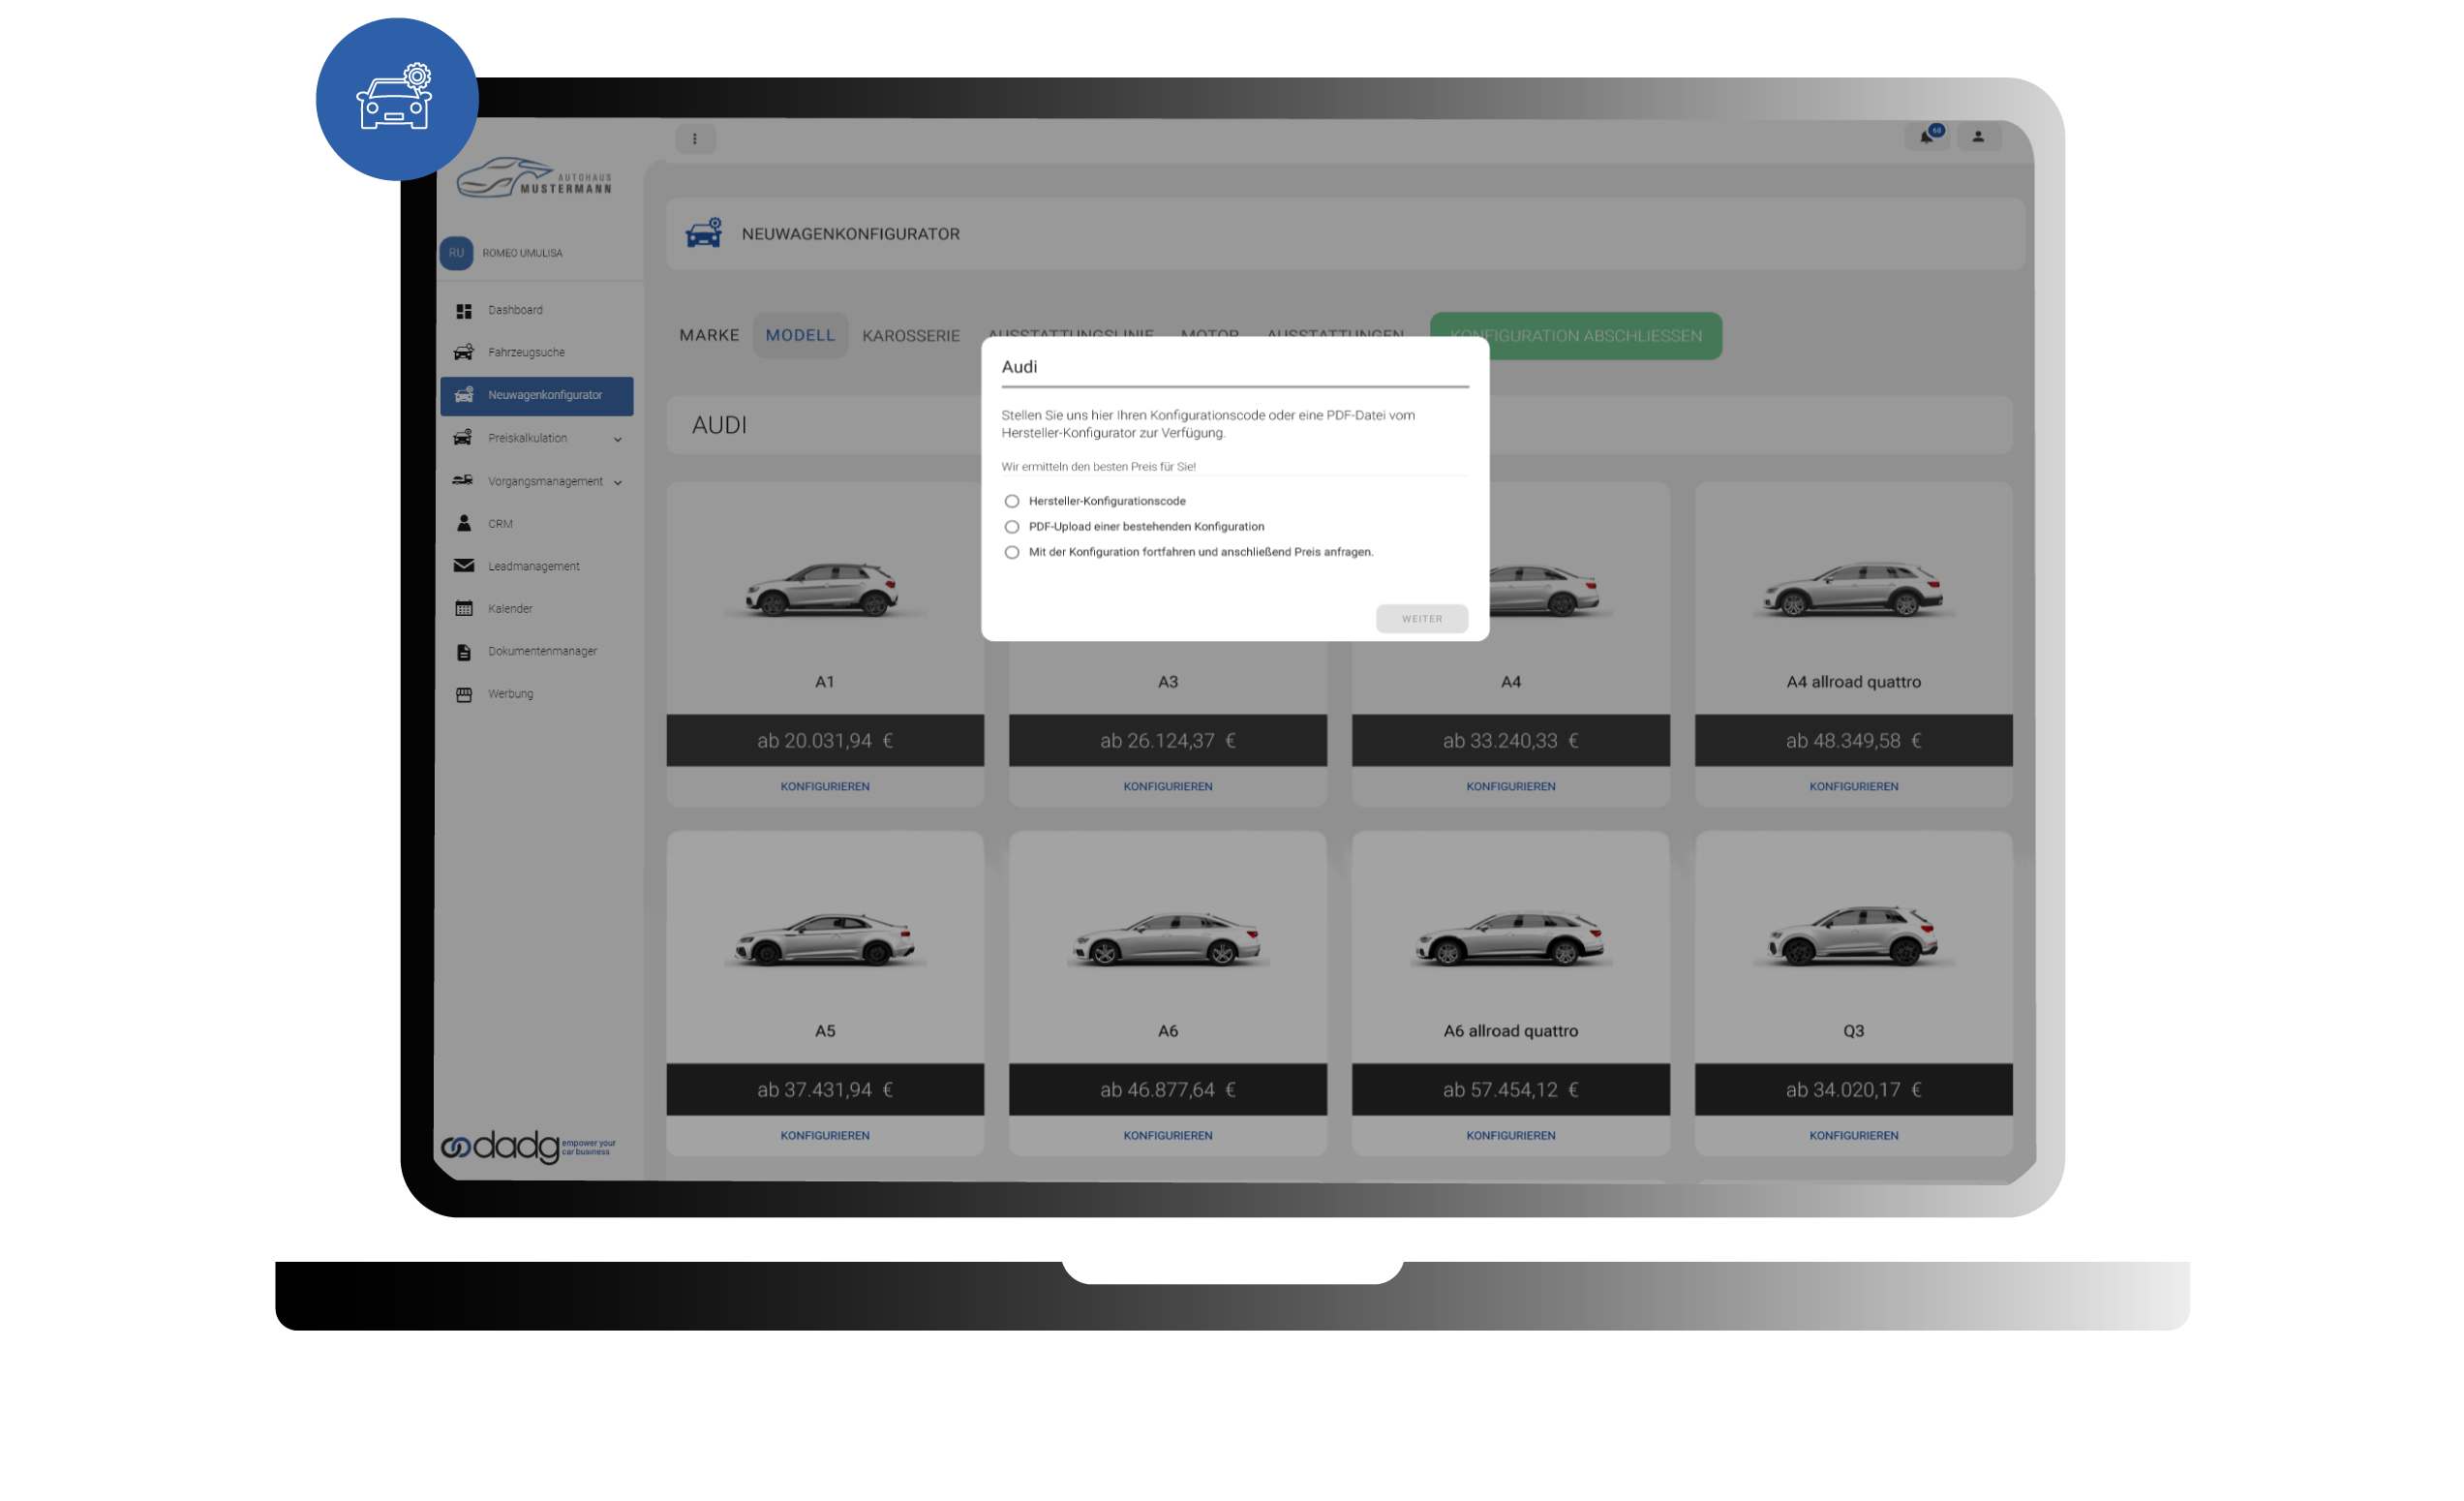This screenshot has width=2464, height=1501.
Task: Click KONFIGURIEREN under the Q3
Action: [1854, 1136]
